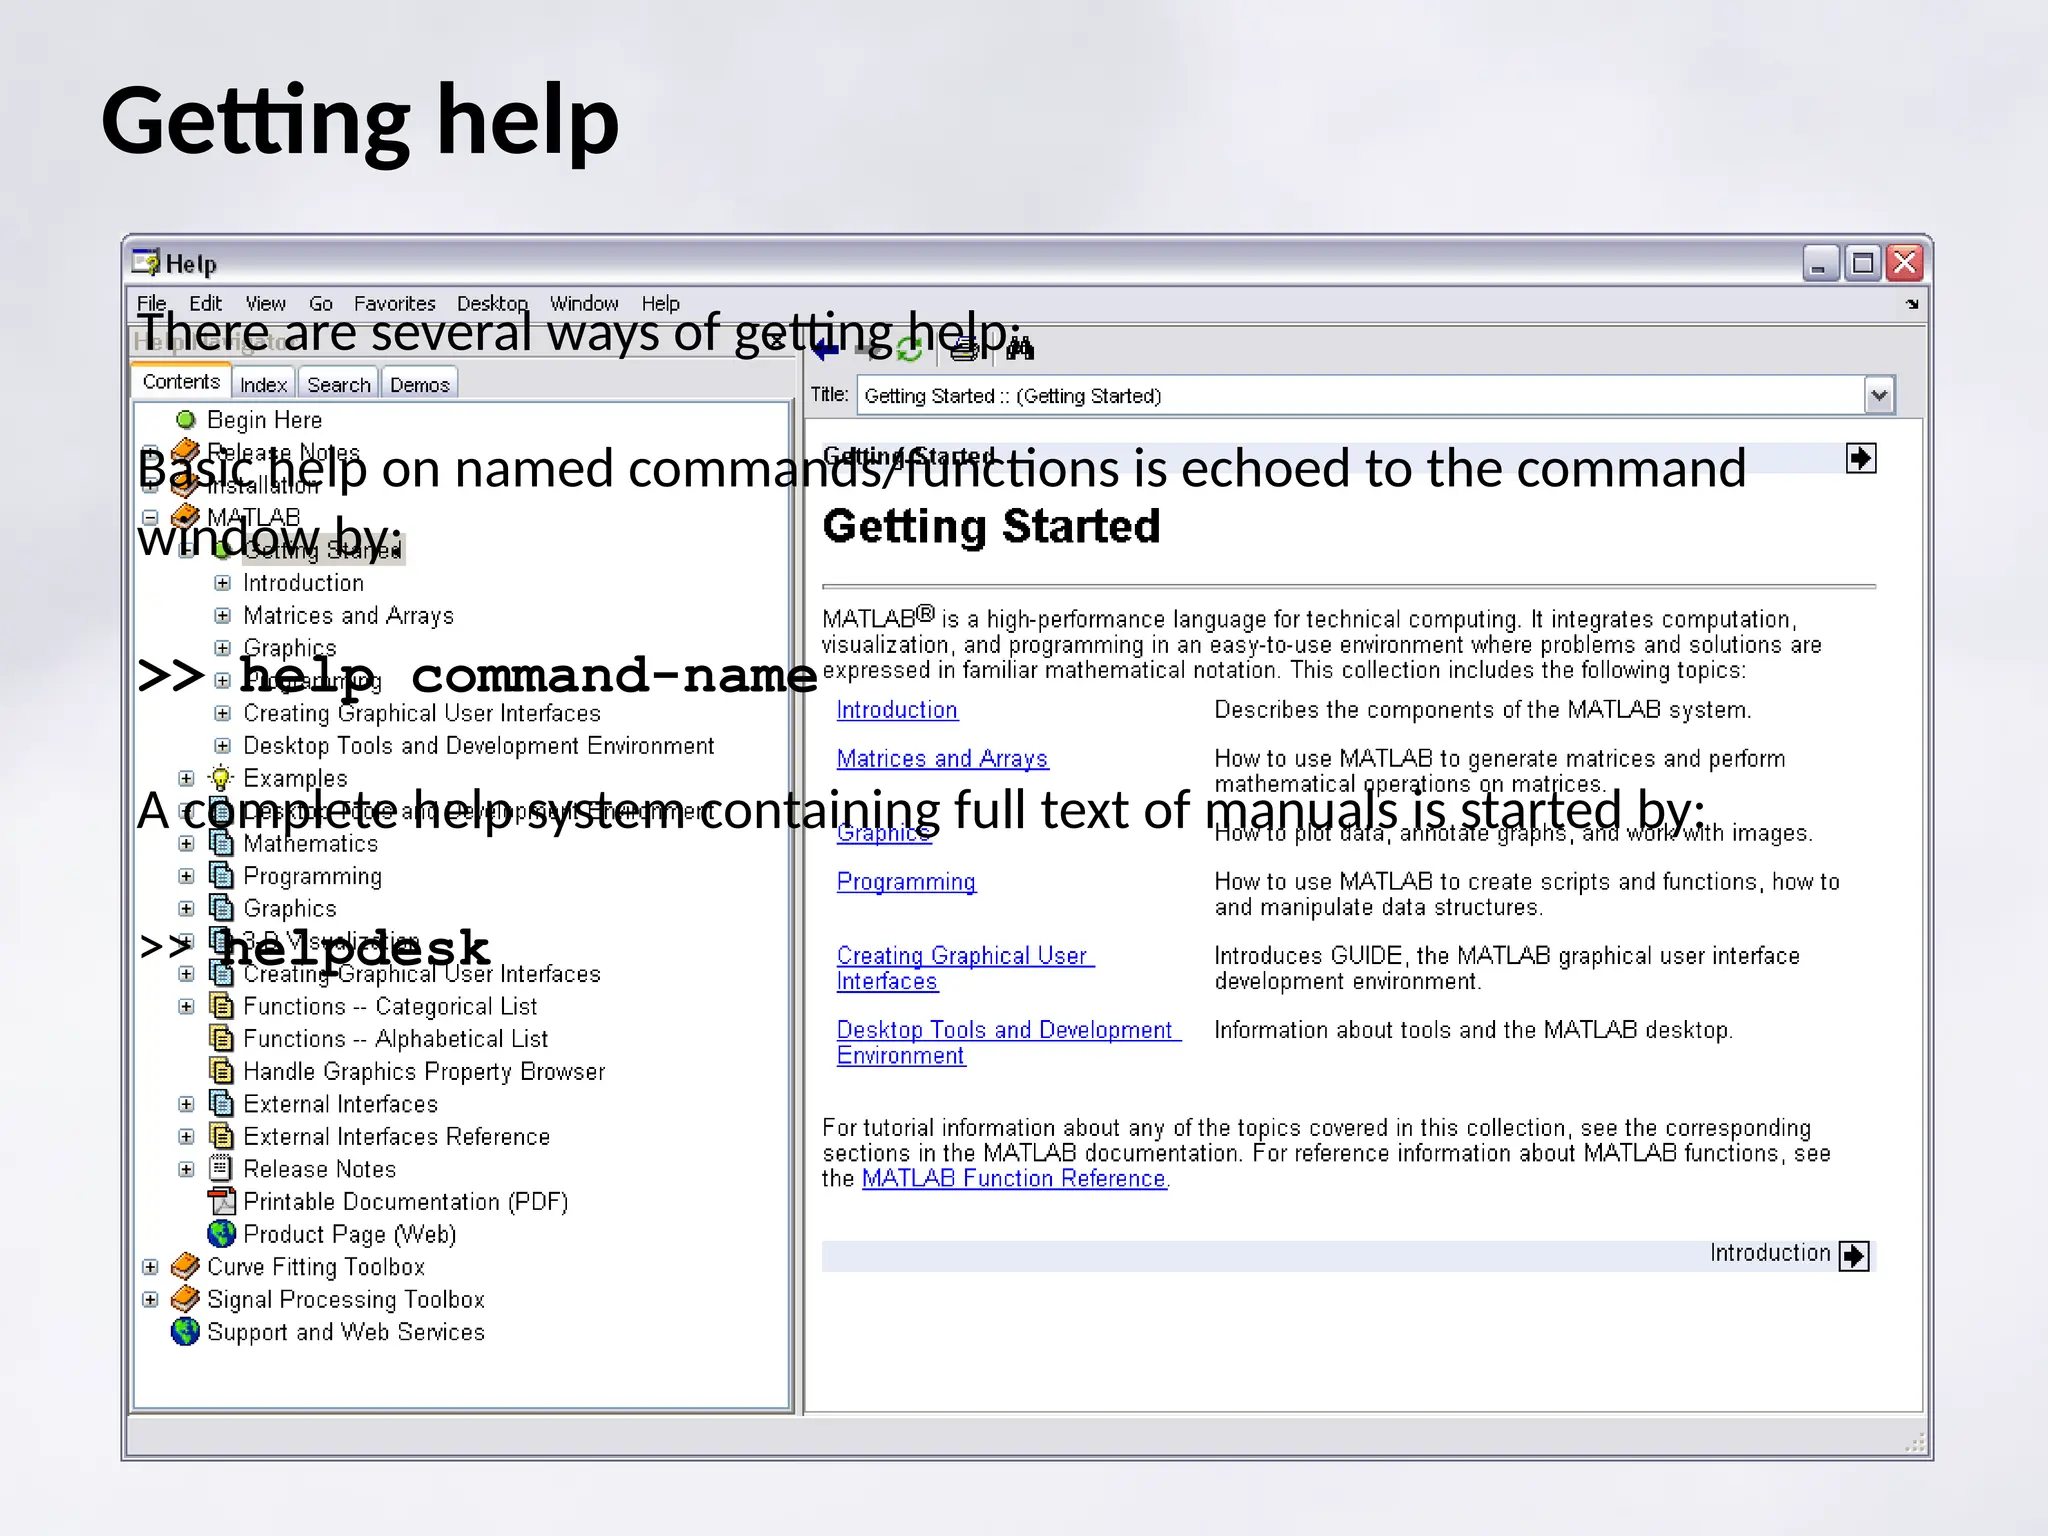Click the document icon beside Mathematics
Image resolution: width=2048 pixels, height=1536 pixels.
221,842
